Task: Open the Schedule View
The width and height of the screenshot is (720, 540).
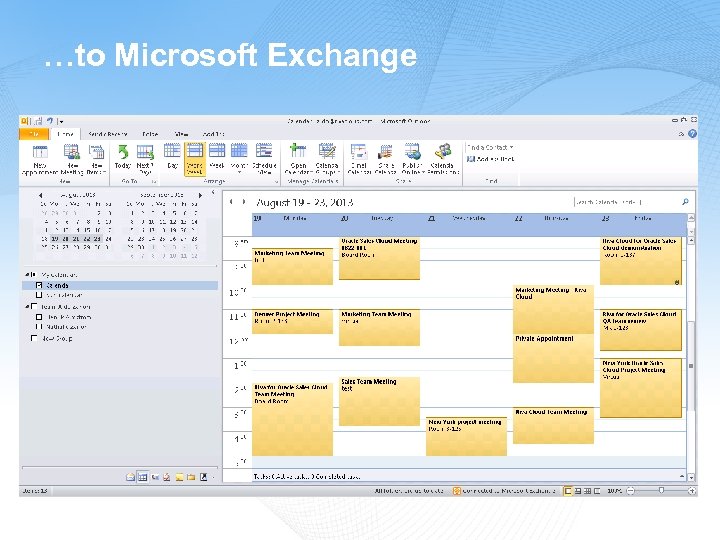Action: pyautogui.click(x=264, y=159)
